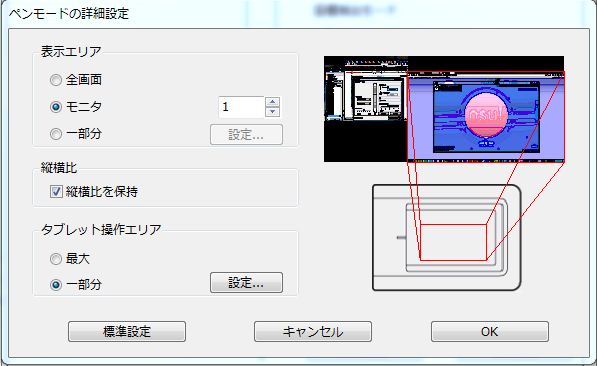Select the モニタ radio option
Image resolution: width=597 pixels, height=366 pixels.
click(56, 107)
